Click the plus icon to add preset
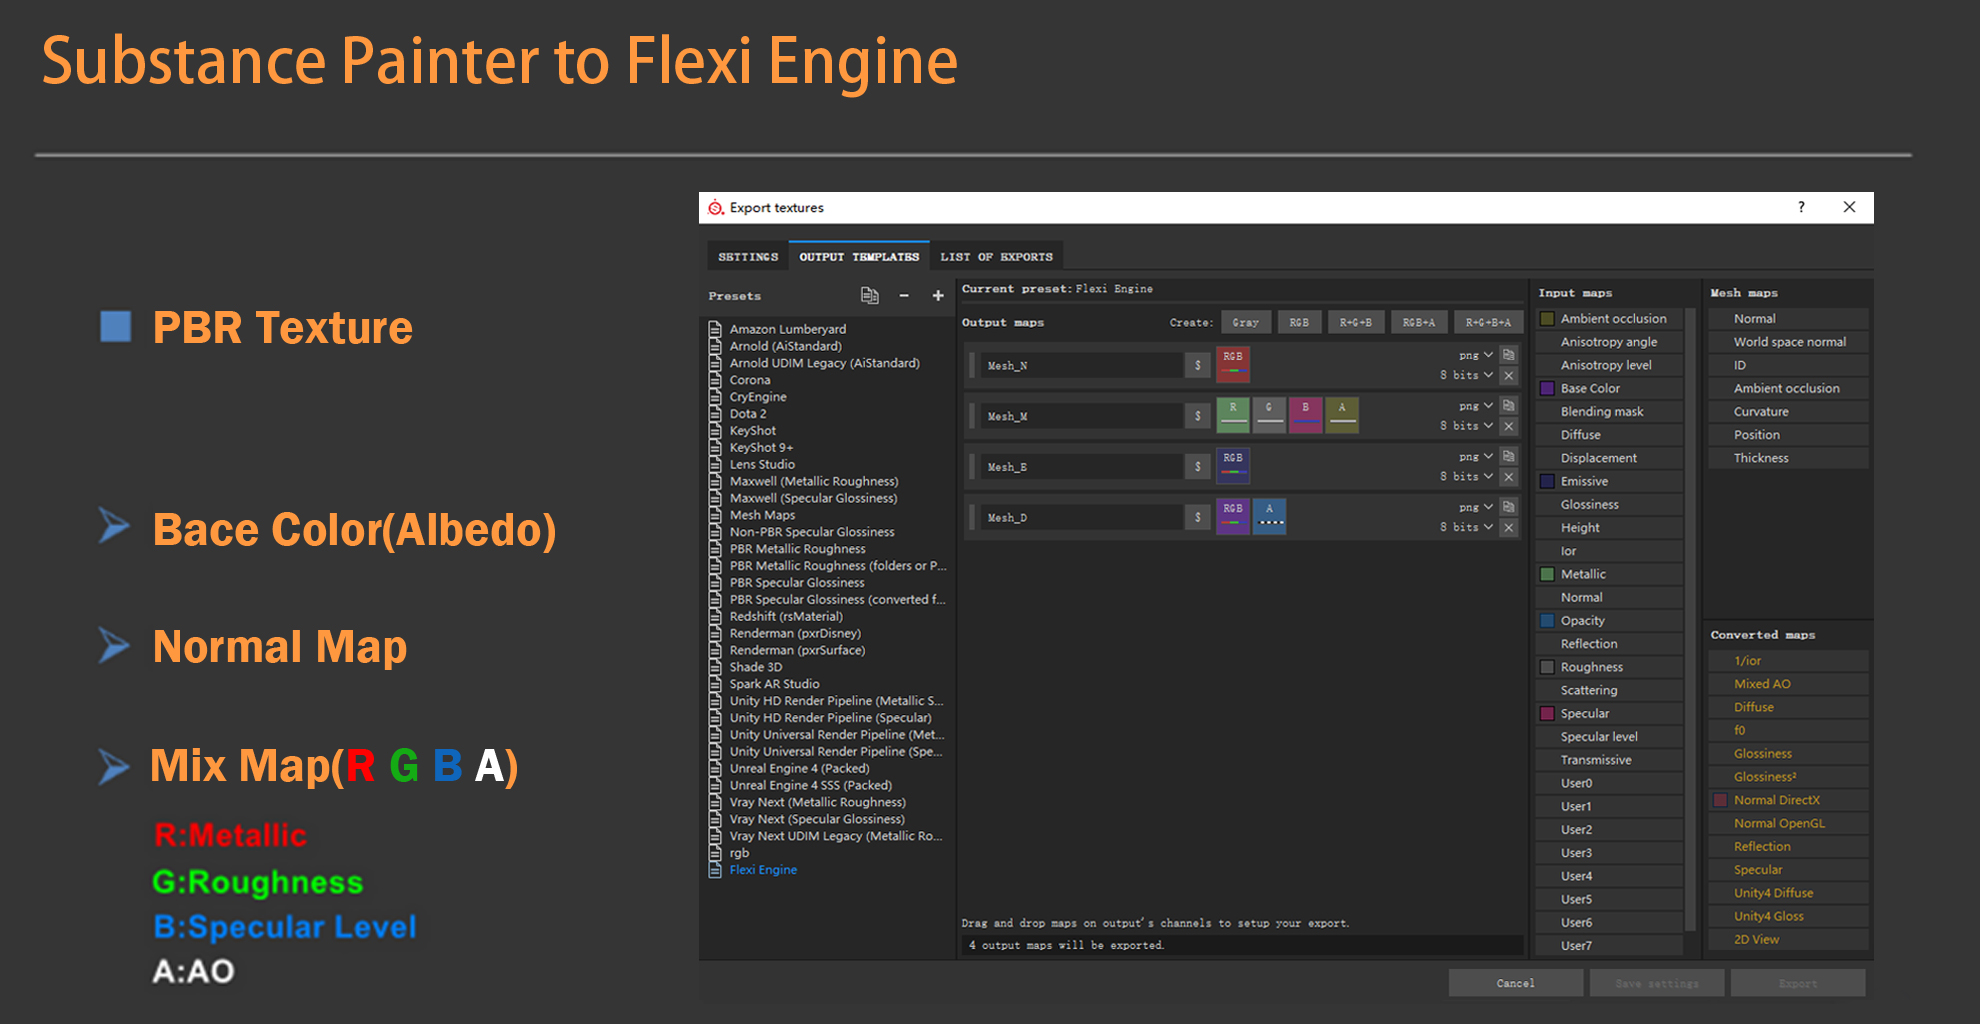 (x=938, y=295)
